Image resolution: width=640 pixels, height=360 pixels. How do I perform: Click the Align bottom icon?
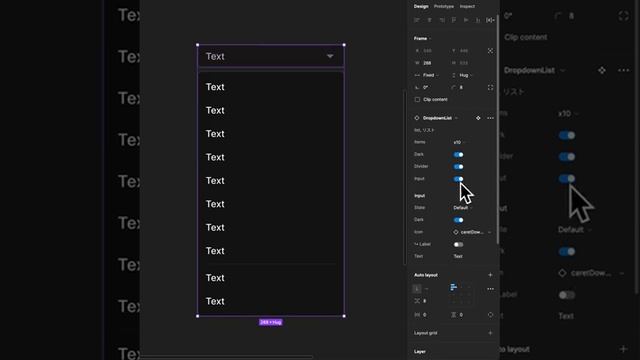pos(478,20)
